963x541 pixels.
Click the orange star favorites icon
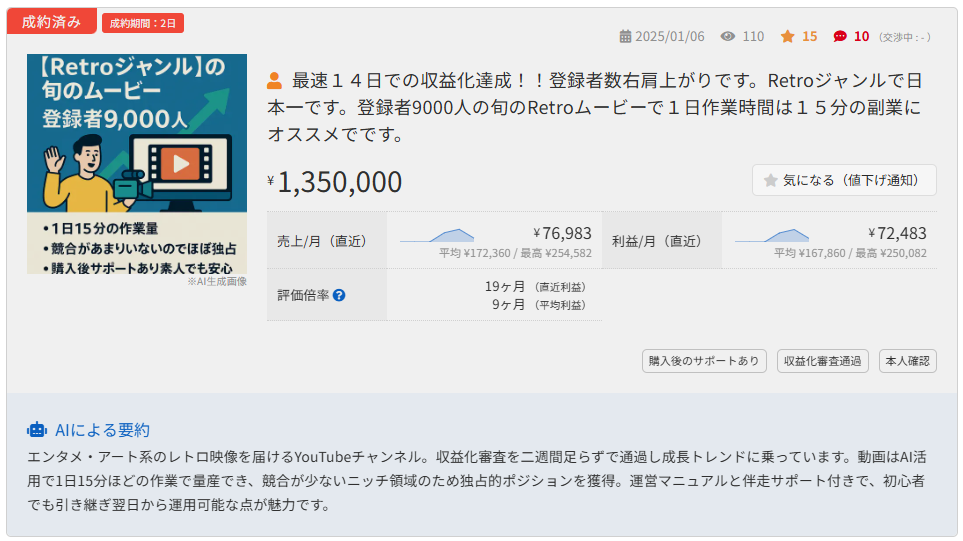pos(787,37)
